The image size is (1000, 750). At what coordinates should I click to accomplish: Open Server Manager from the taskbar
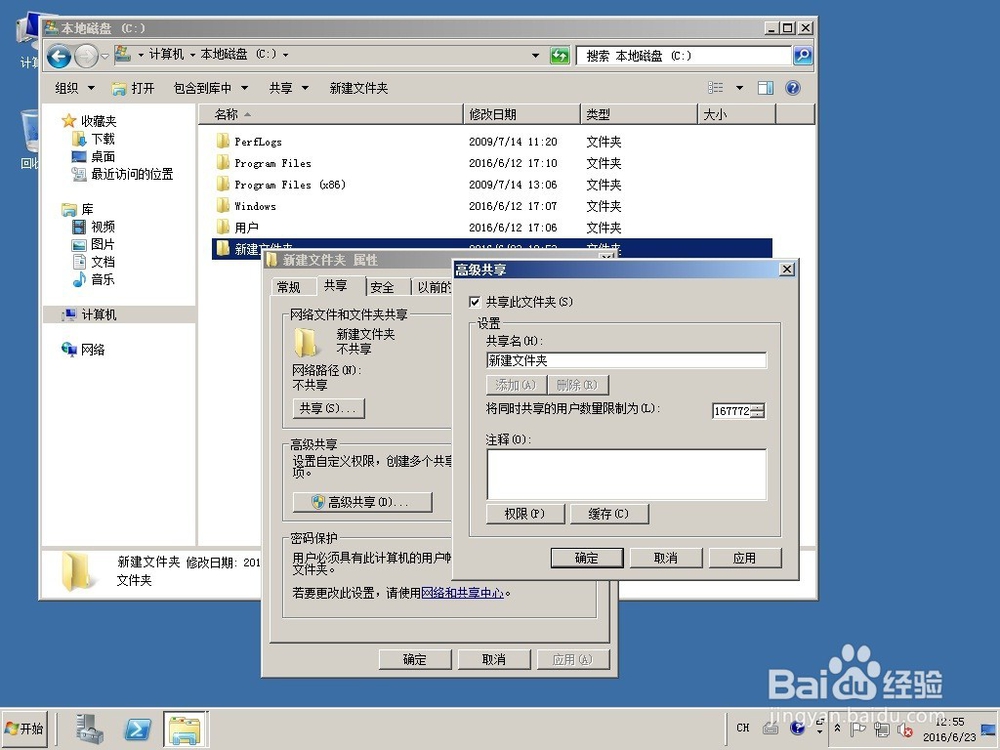coord(90,729)
